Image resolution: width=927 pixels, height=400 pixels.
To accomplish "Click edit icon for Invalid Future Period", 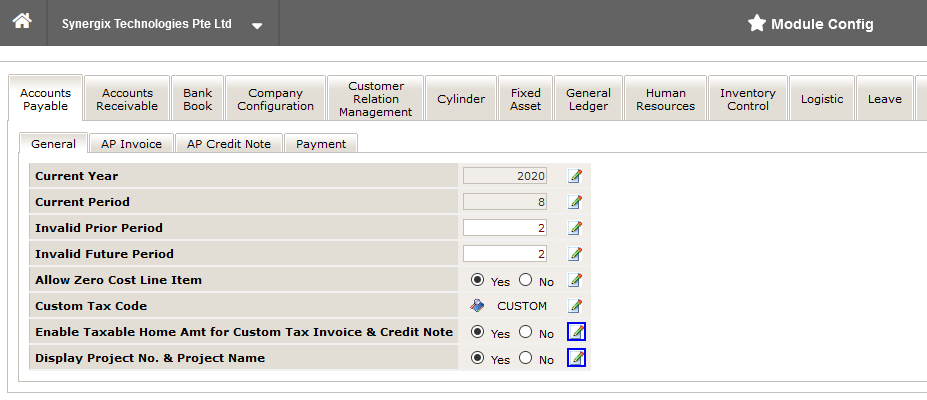I will coord(575,253).
